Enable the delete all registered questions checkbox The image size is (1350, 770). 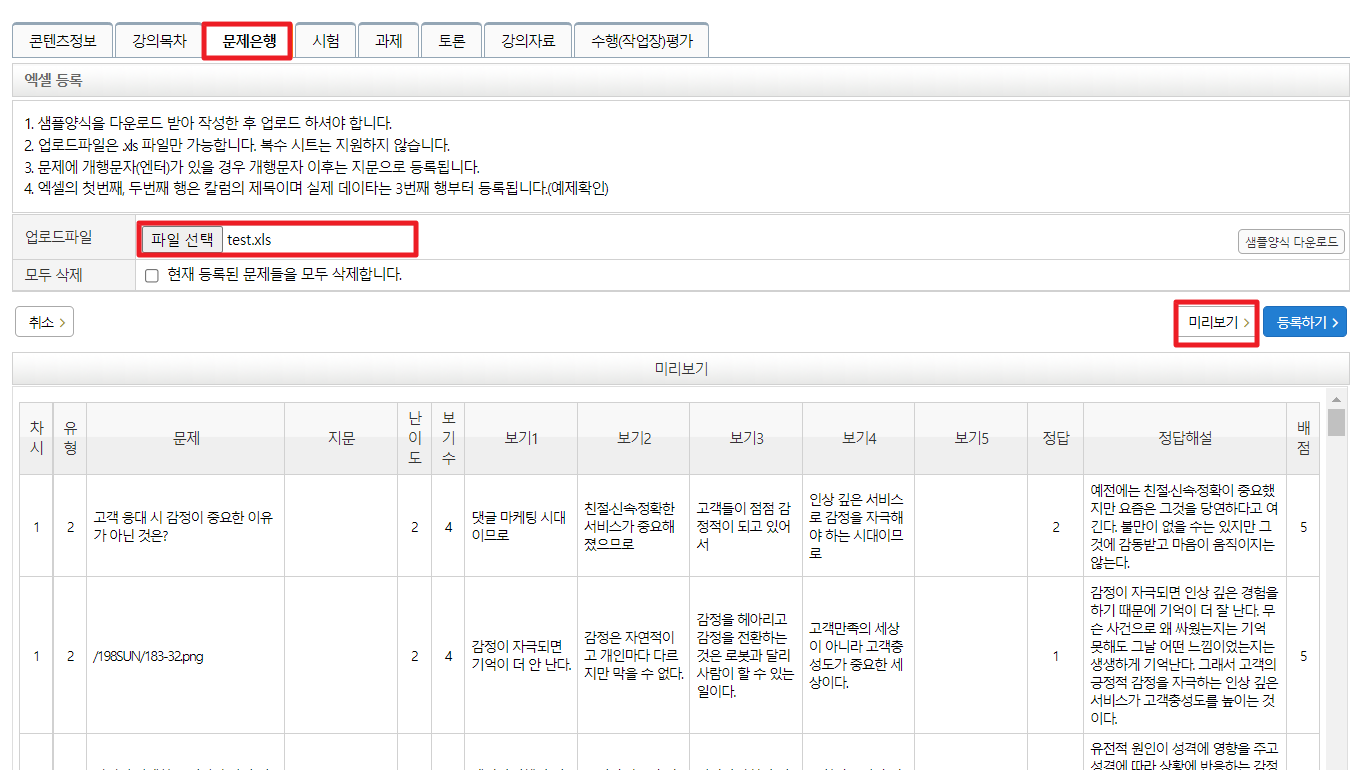pos(152,275)
